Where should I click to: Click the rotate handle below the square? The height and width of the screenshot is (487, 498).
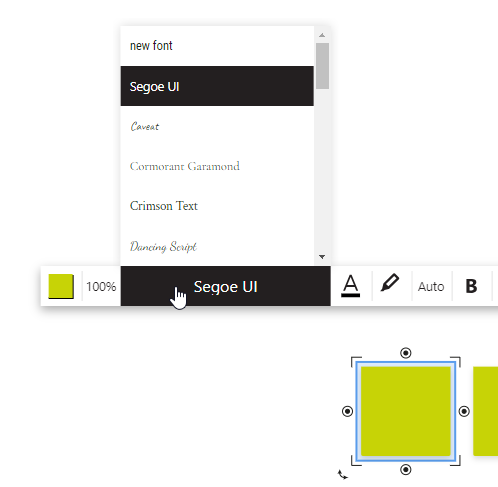(342, 474)
